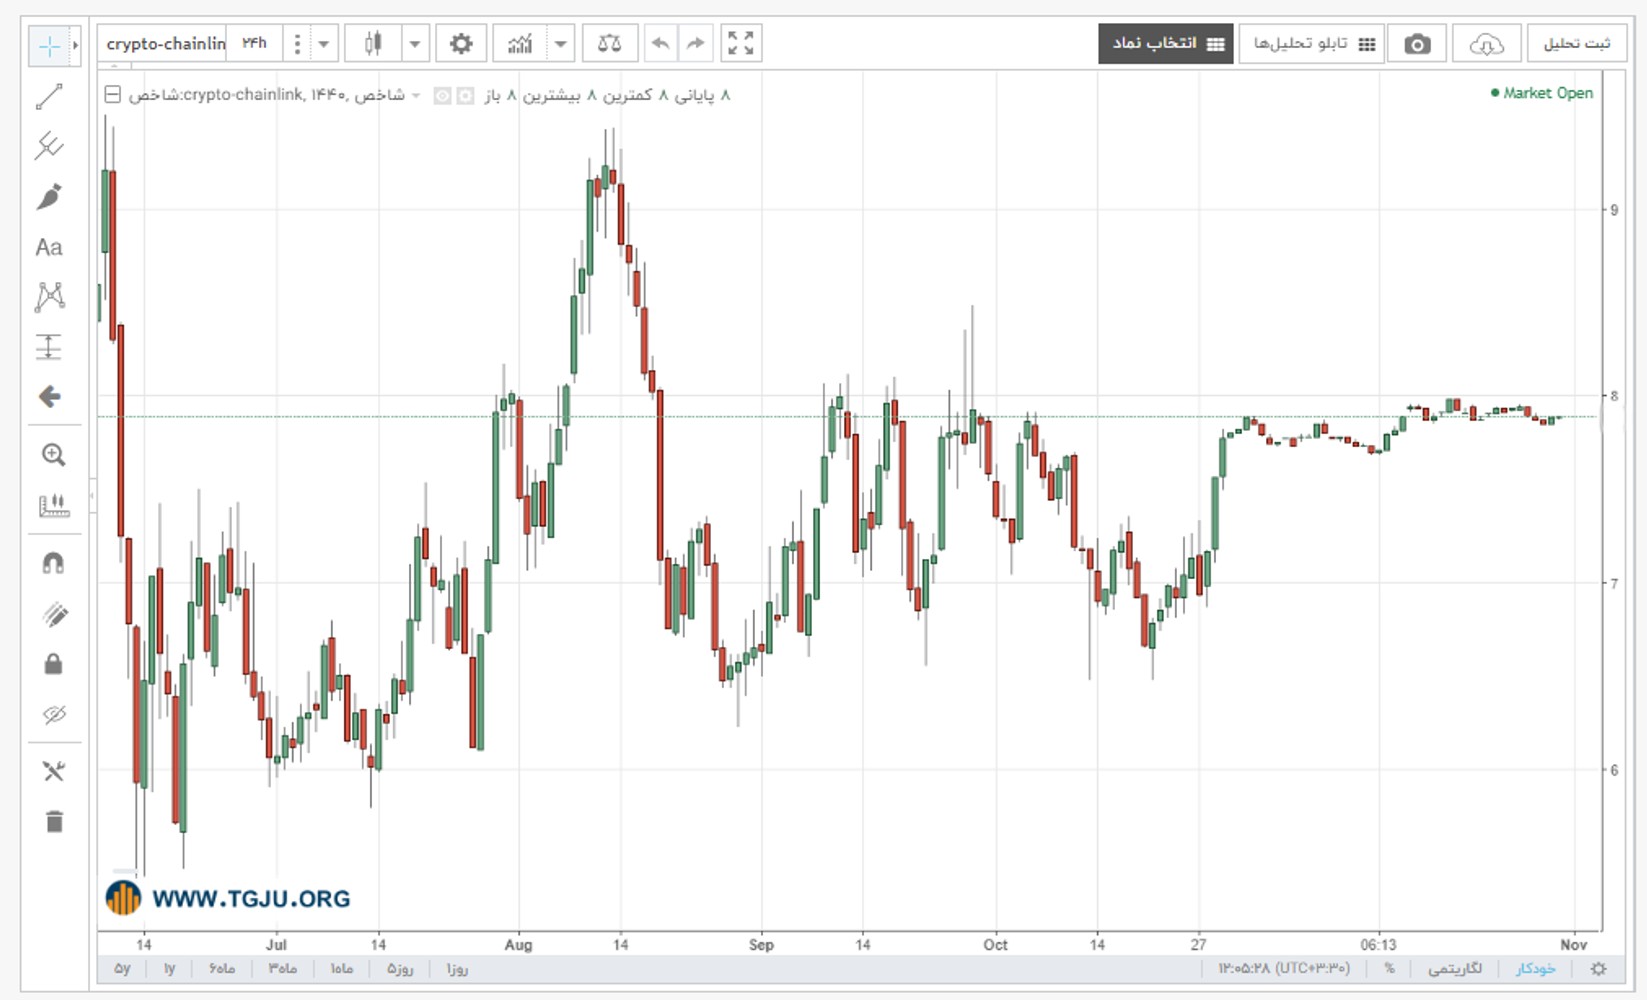Open the legend series dropdown arrow
The height and width of the screenshot is (1000, 1647).
[416, 95]
